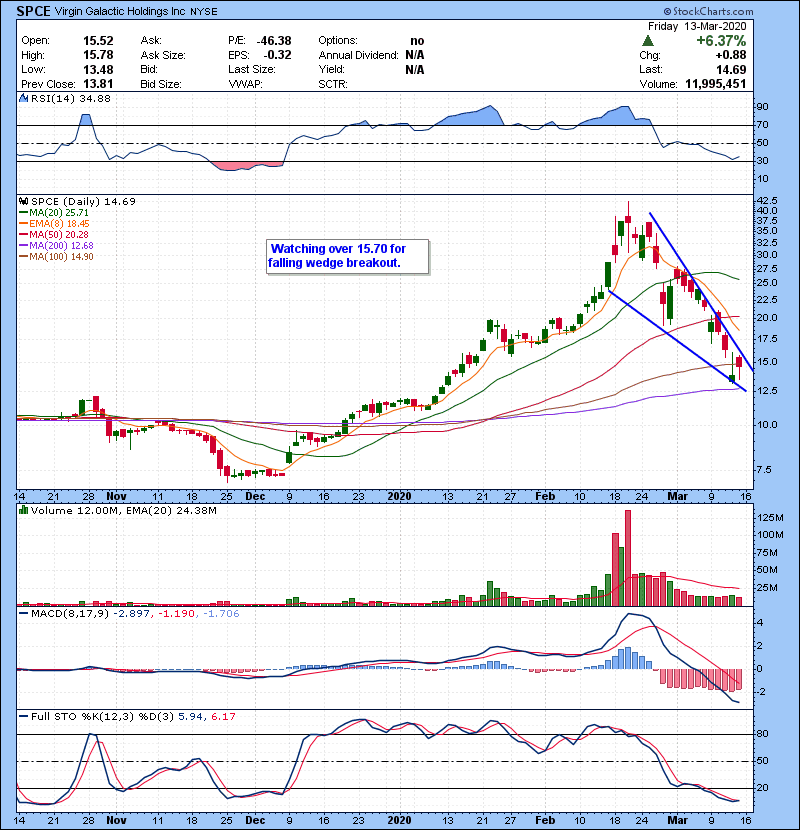The image size is (800, 830).
Task: Click the MACD(8,17,9) indicator name
Action: [x=70, y=614]
